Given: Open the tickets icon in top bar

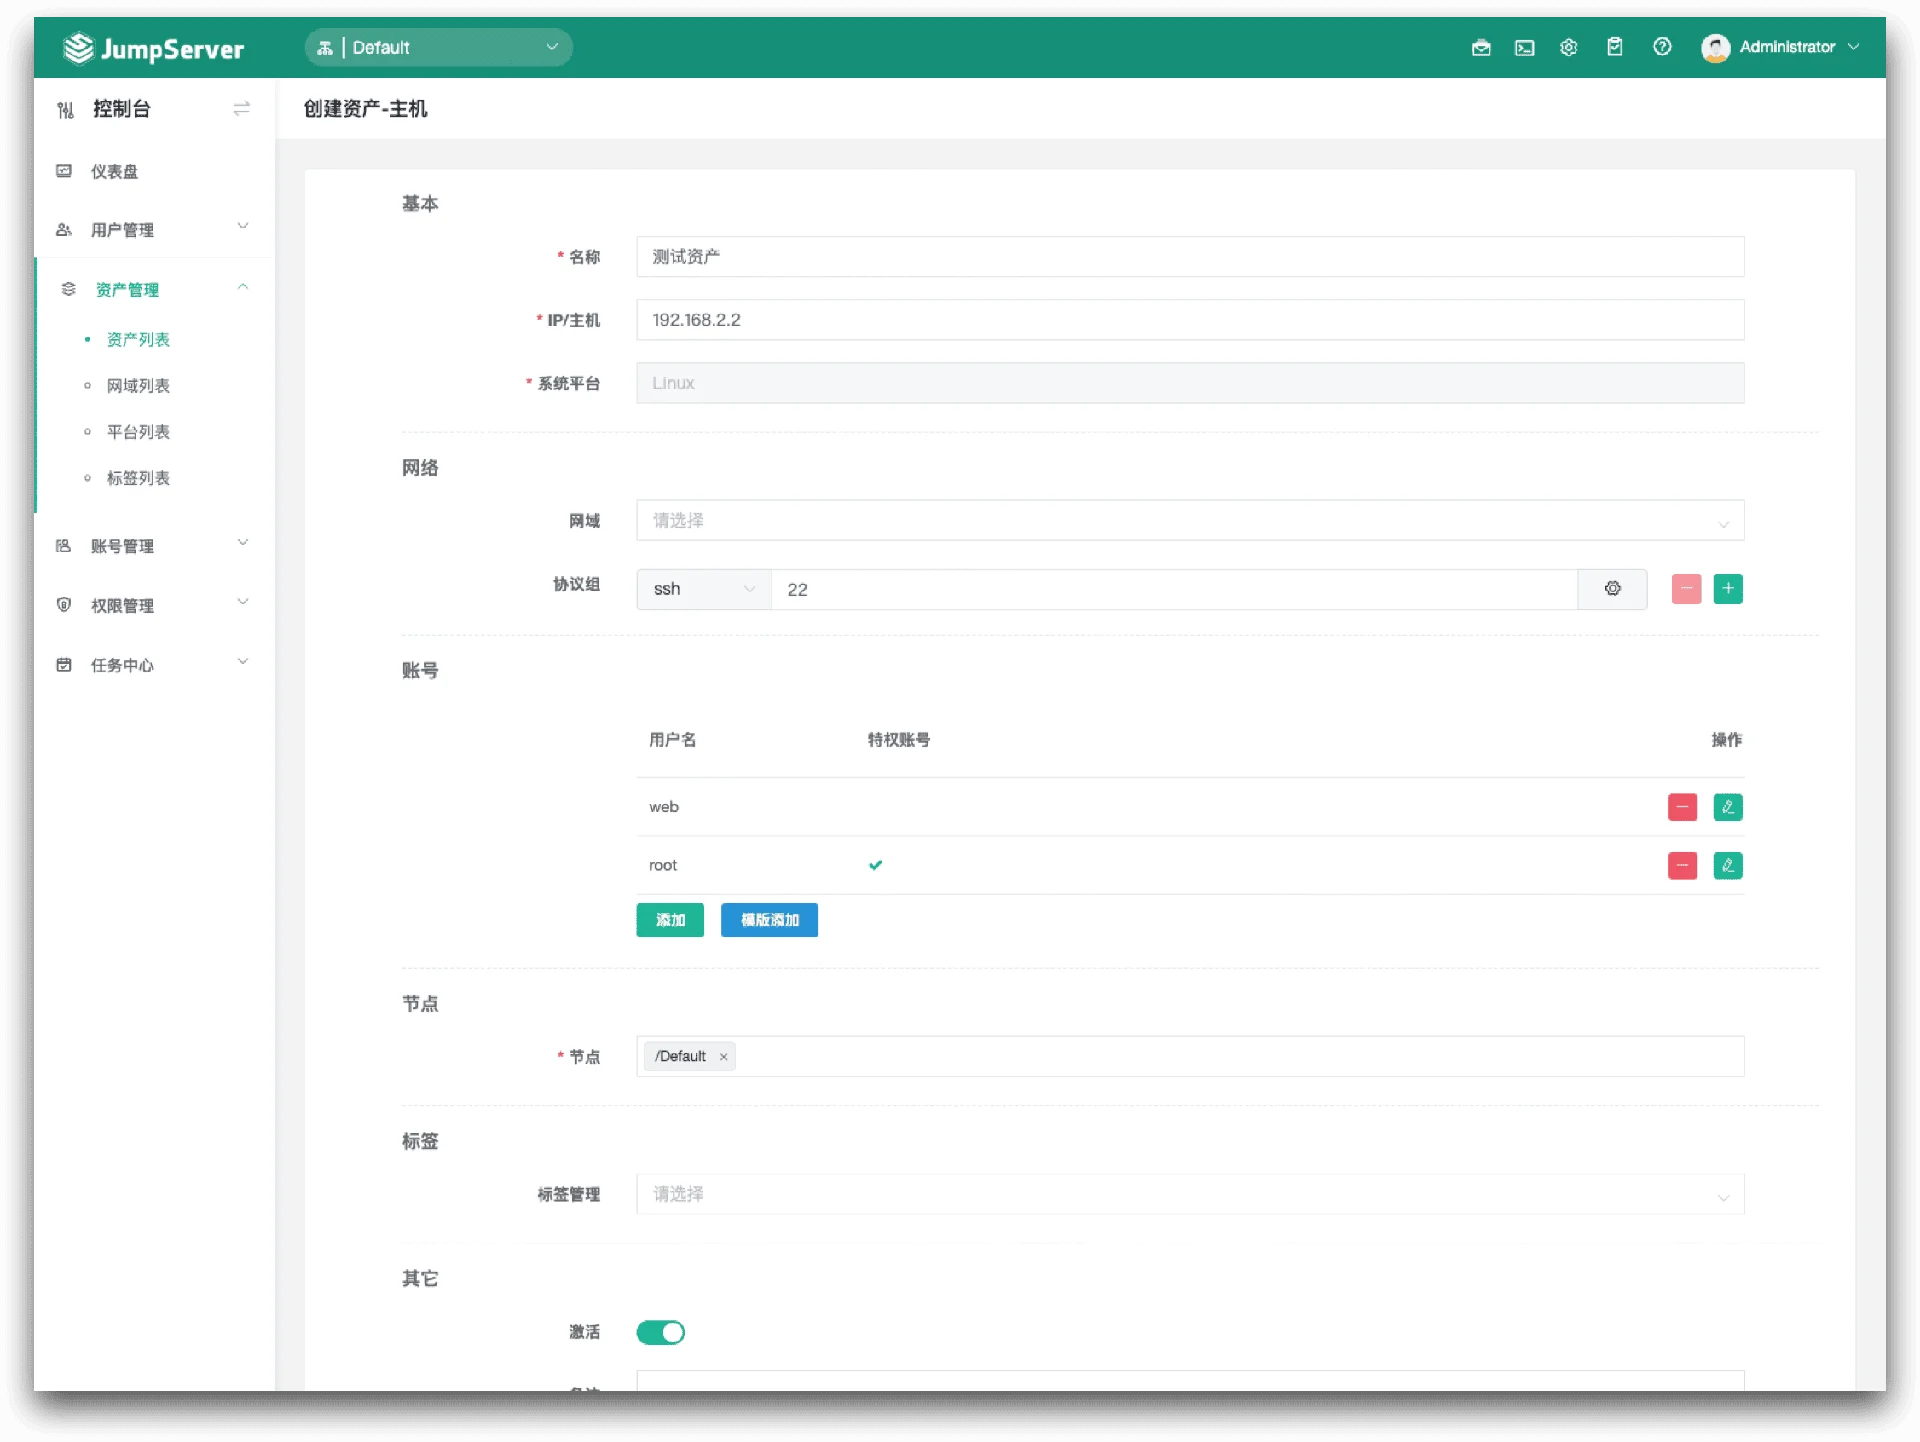Looking at the screenshot, I should [1481, 47].
